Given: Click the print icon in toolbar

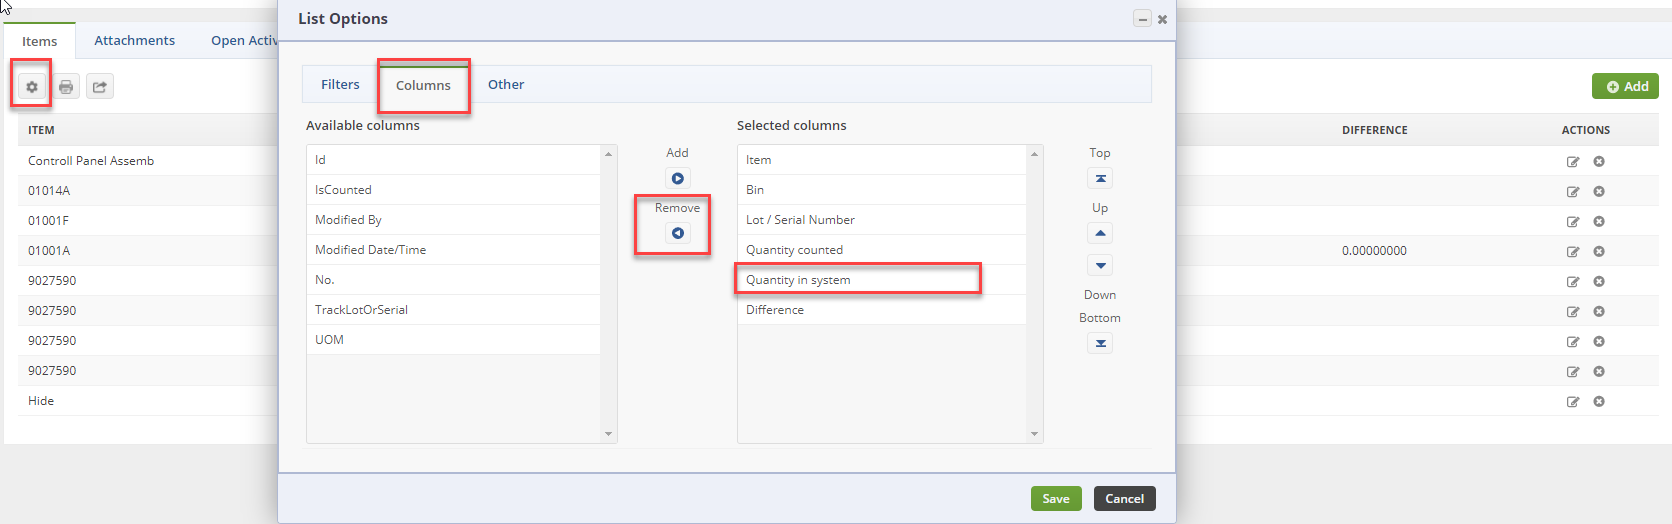Looking at the screenshot, I should (x=66, y=87).
